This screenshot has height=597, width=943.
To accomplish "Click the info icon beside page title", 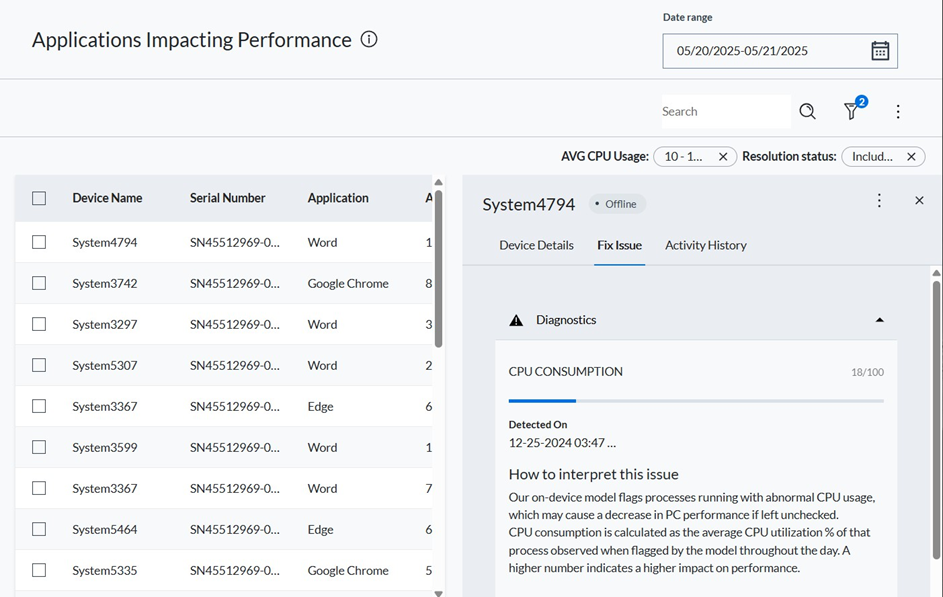I will pyautogui.click(x=369, y=40).
